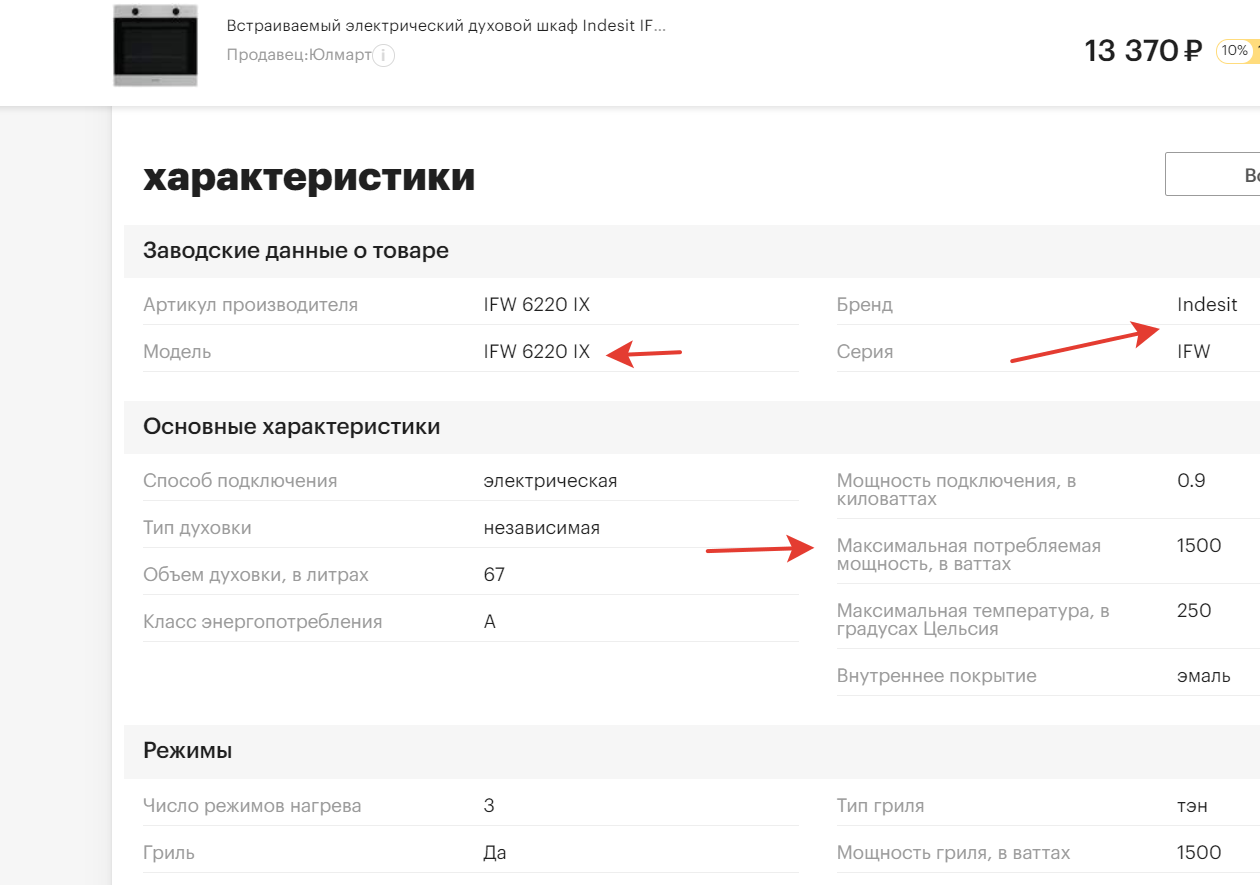The height and width of the screenshot is (885, 1260).
Task: Click the Мощность гриля value 1500
Action: (x=1199, y=853)
